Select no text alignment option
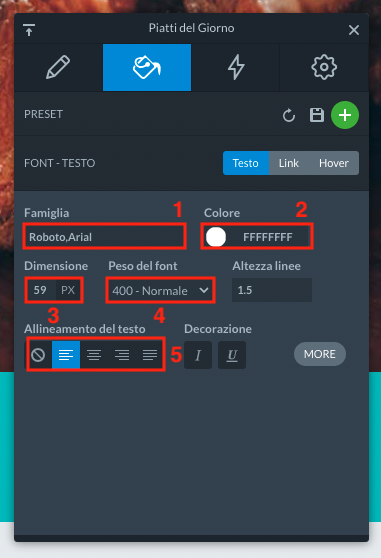The height and width of the screenshot is (558, 381). [x=38, y=355]
